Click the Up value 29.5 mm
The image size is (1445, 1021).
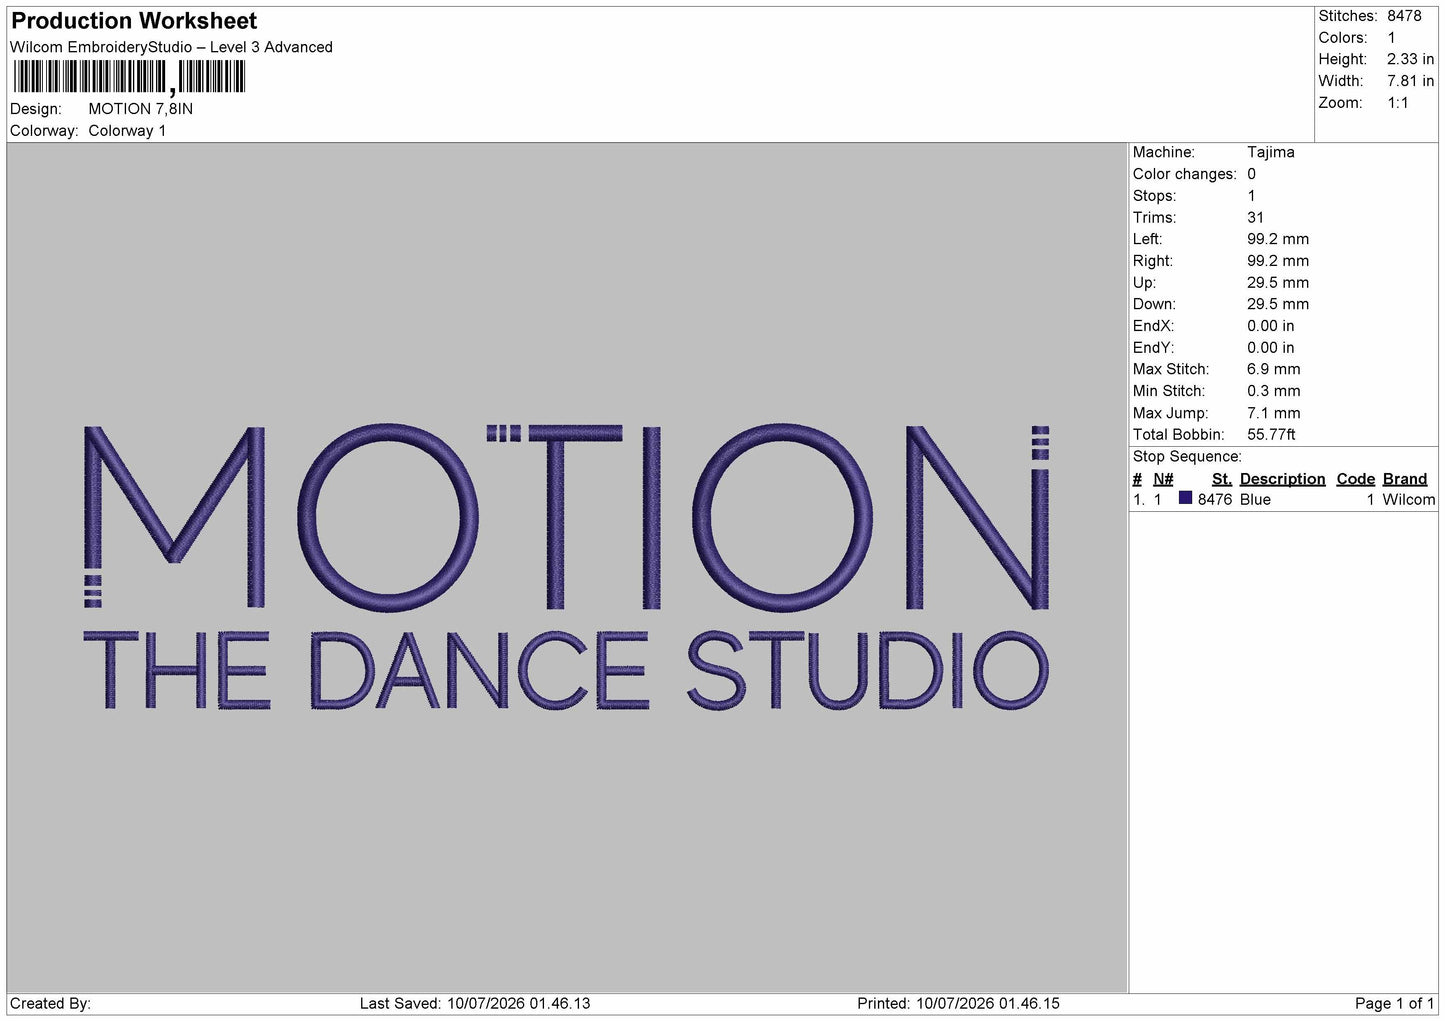[1277, 283]
